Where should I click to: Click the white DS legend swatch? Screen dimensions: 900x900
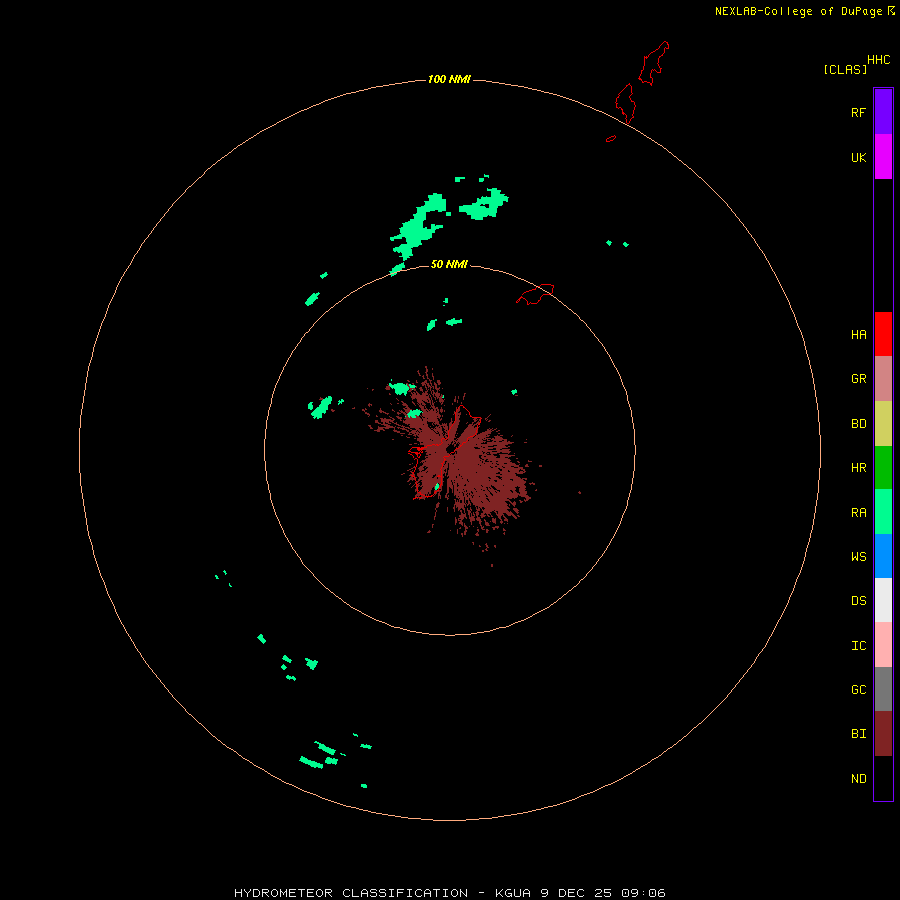click(883, 600)
